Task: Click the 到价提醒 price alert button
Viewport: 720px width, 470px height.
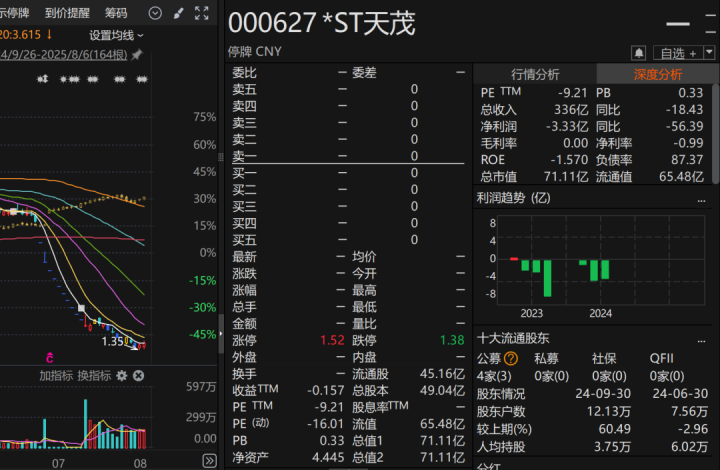Action: (x=67, y=13)
